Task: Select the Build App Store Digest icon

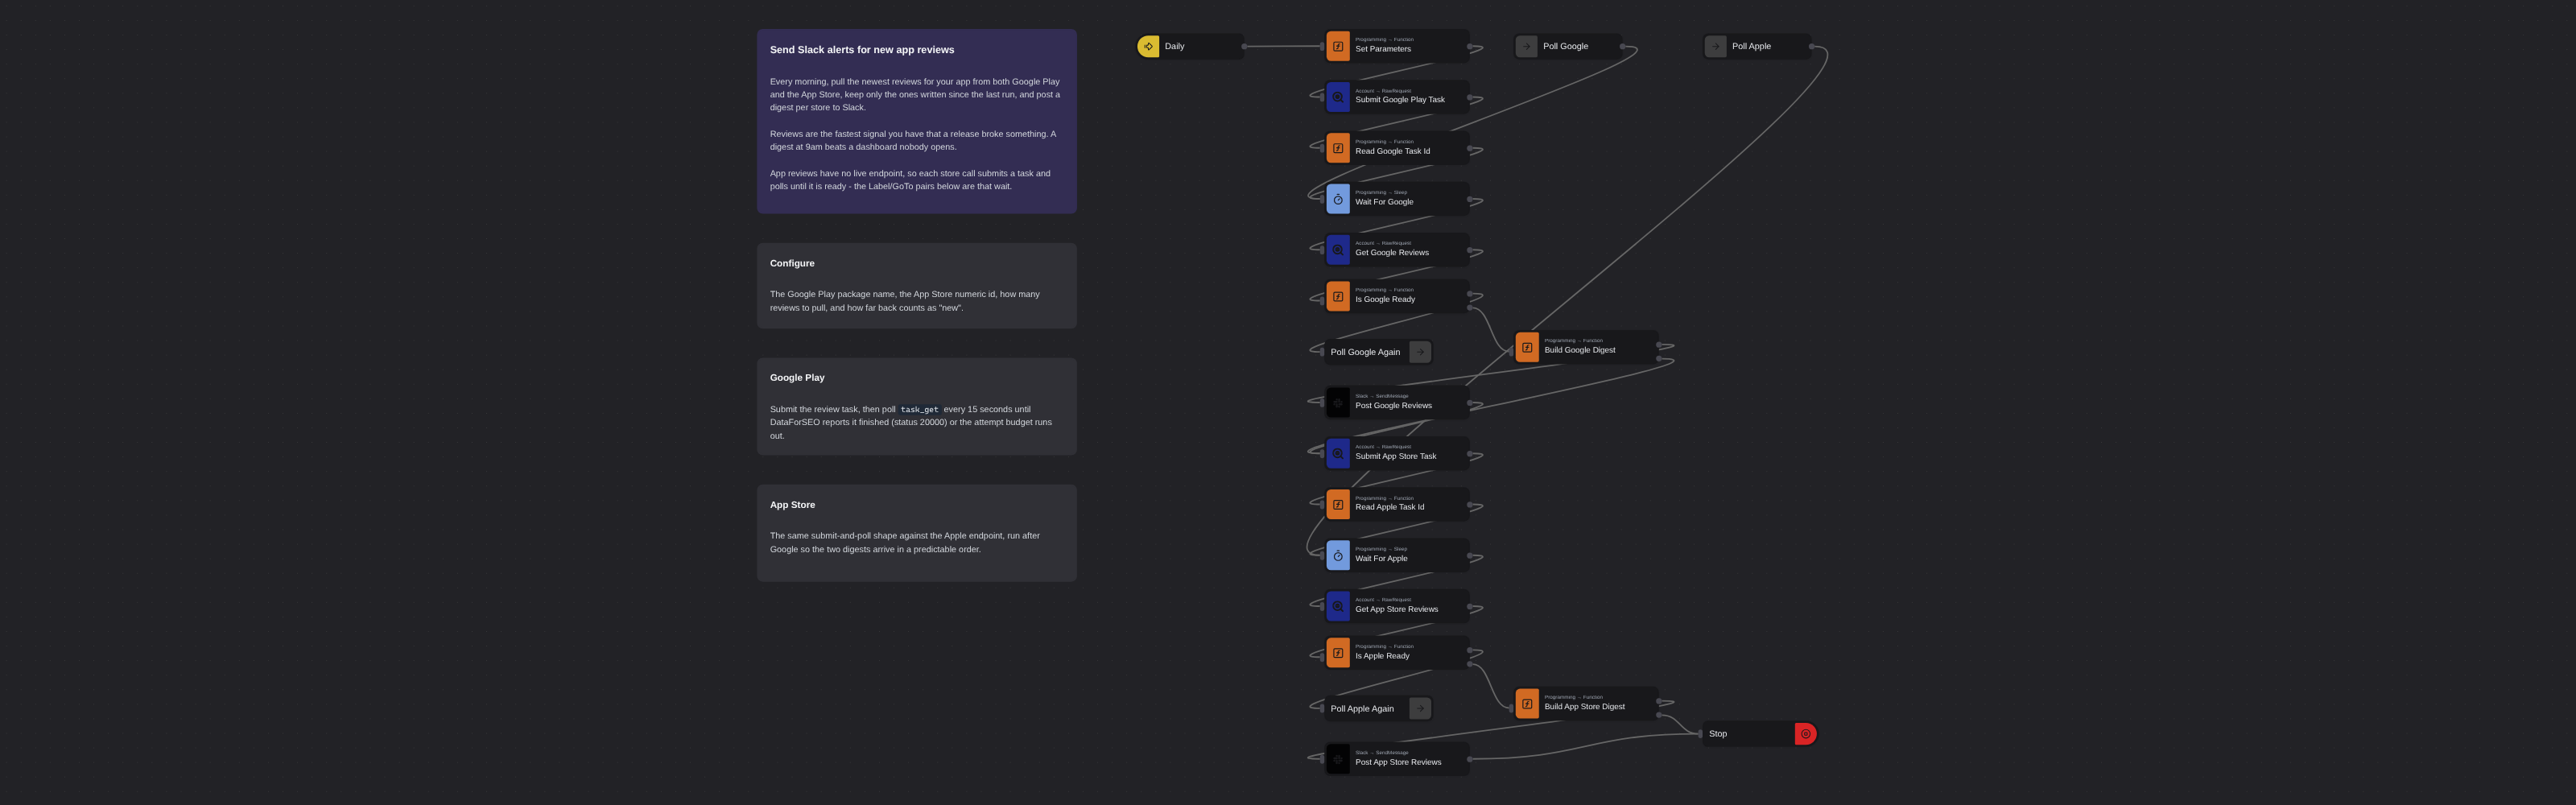Action: [1527, 704]
